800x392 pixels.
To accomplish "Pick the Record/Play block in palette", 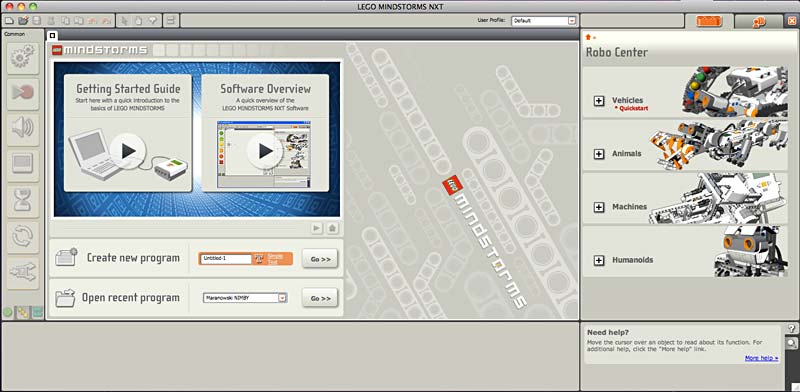I will (x=22, y=93).
